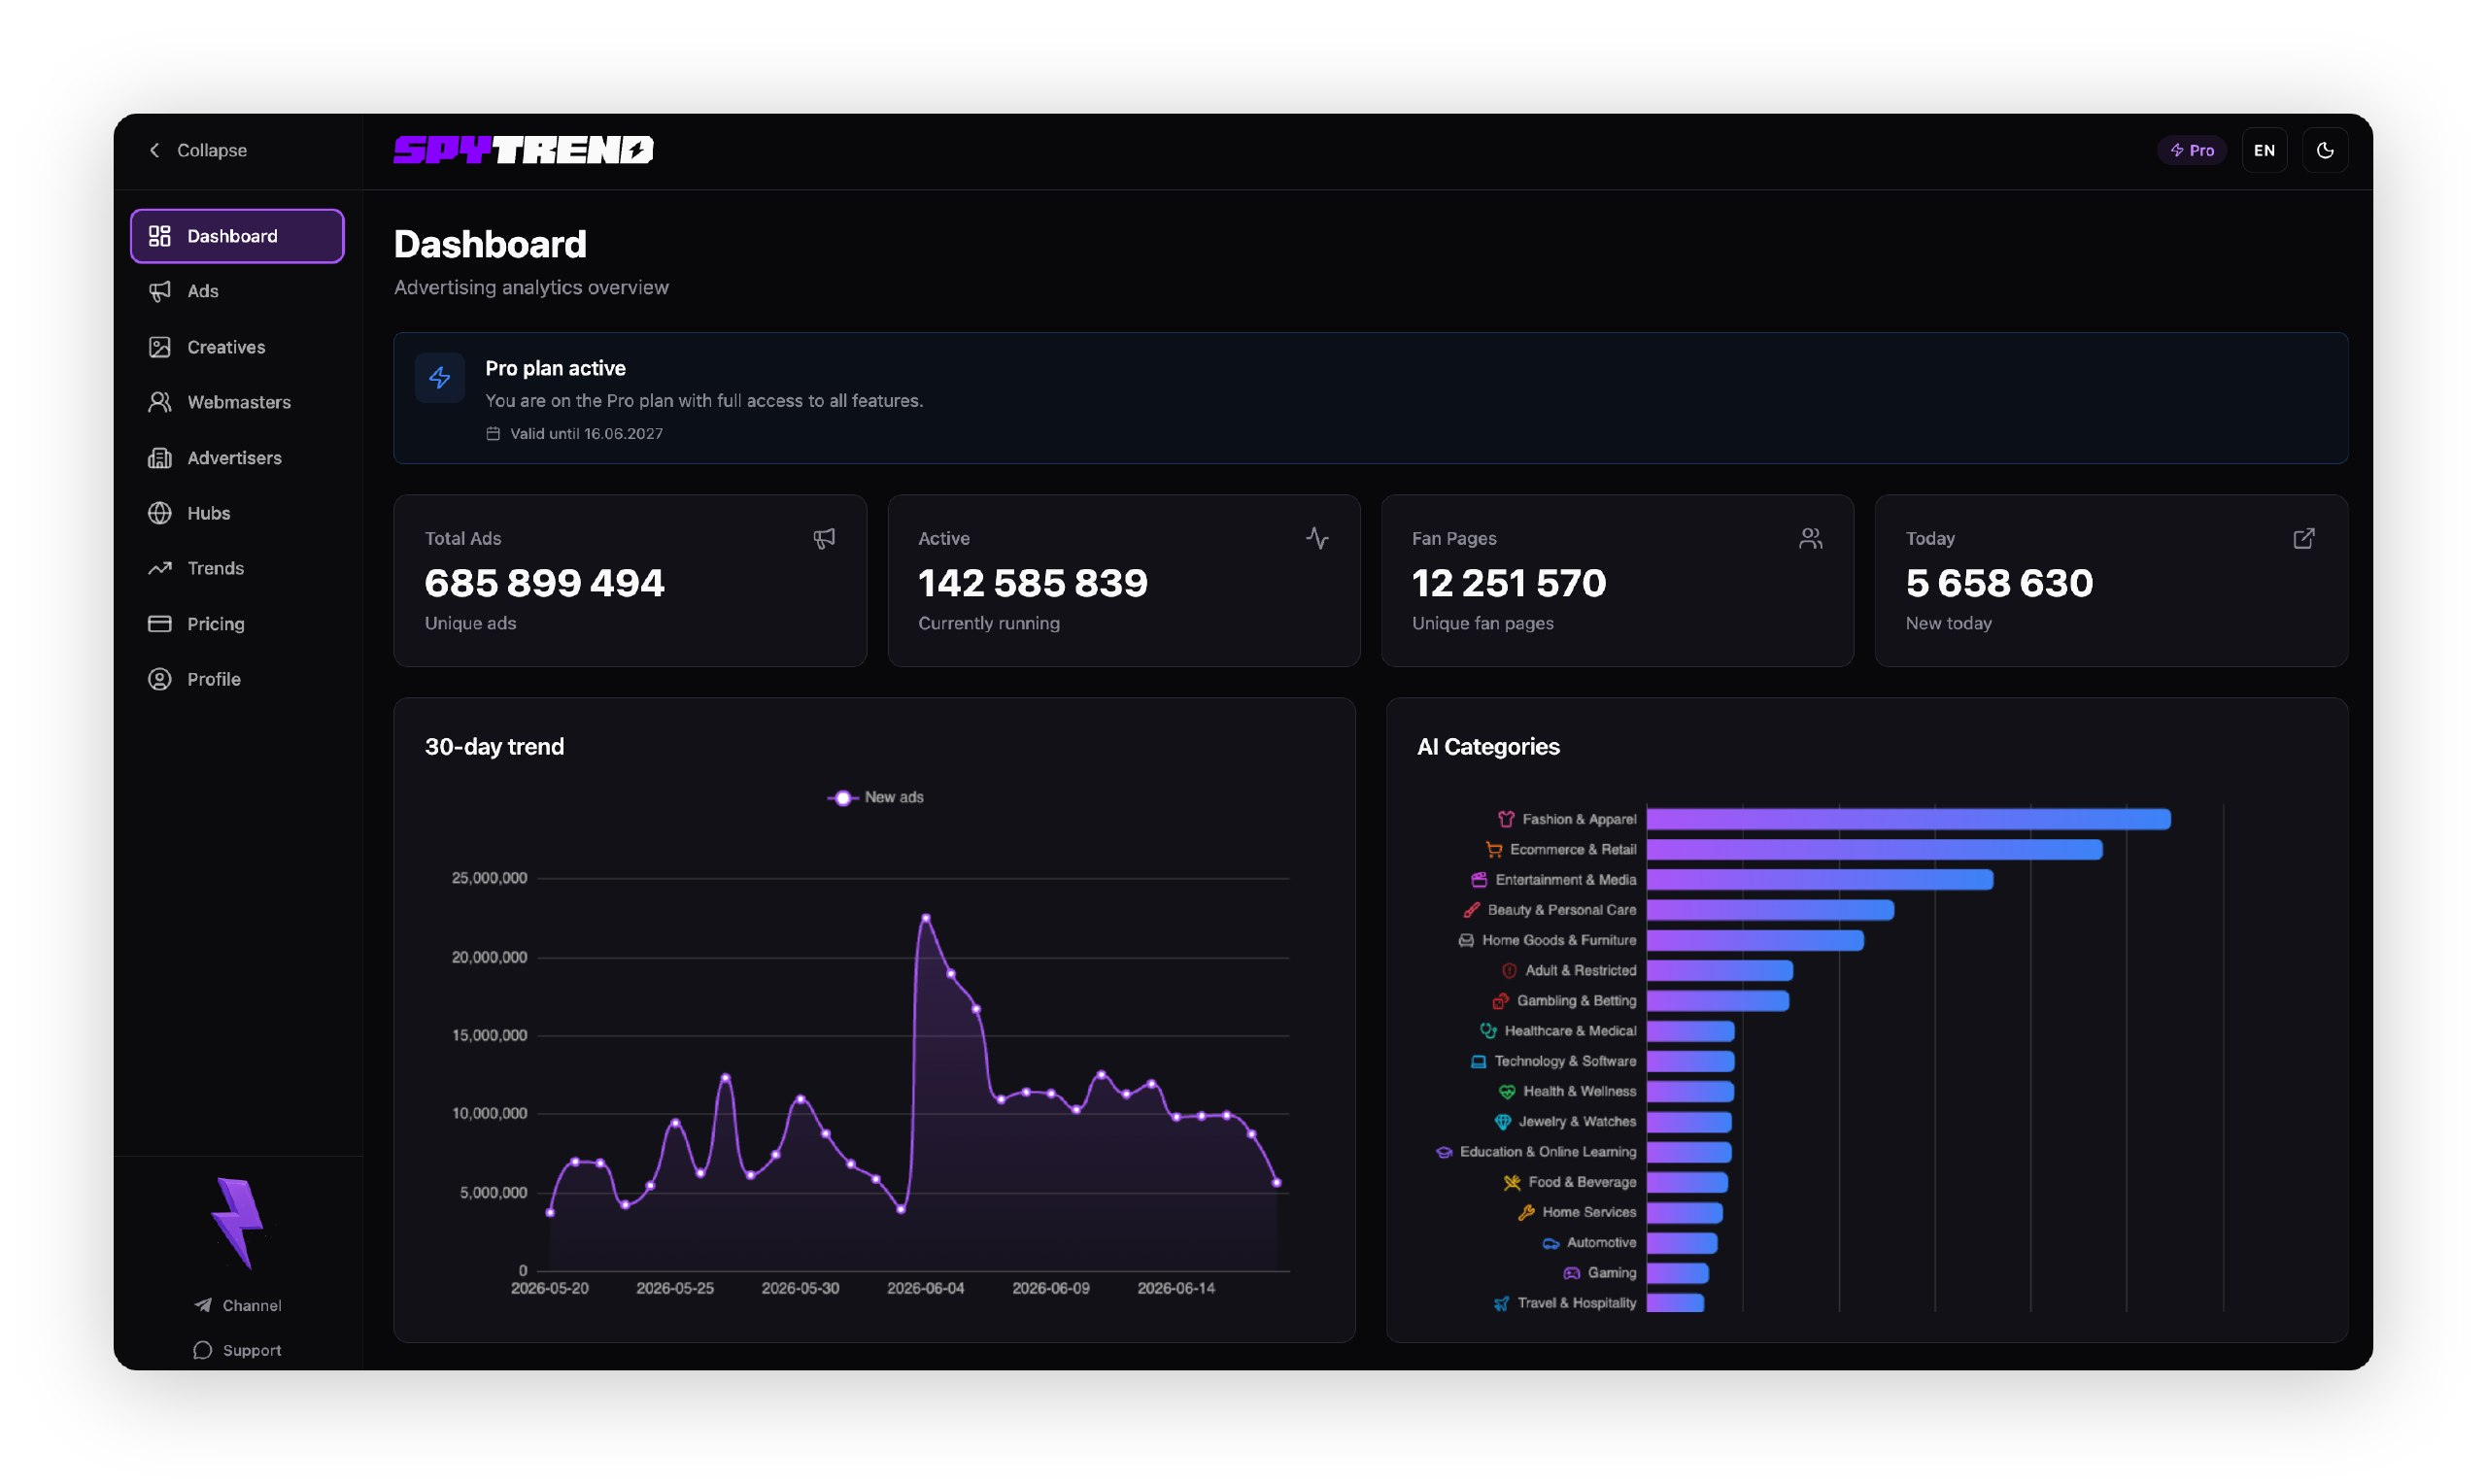Click the AI Categories heading

[1488, 747]
